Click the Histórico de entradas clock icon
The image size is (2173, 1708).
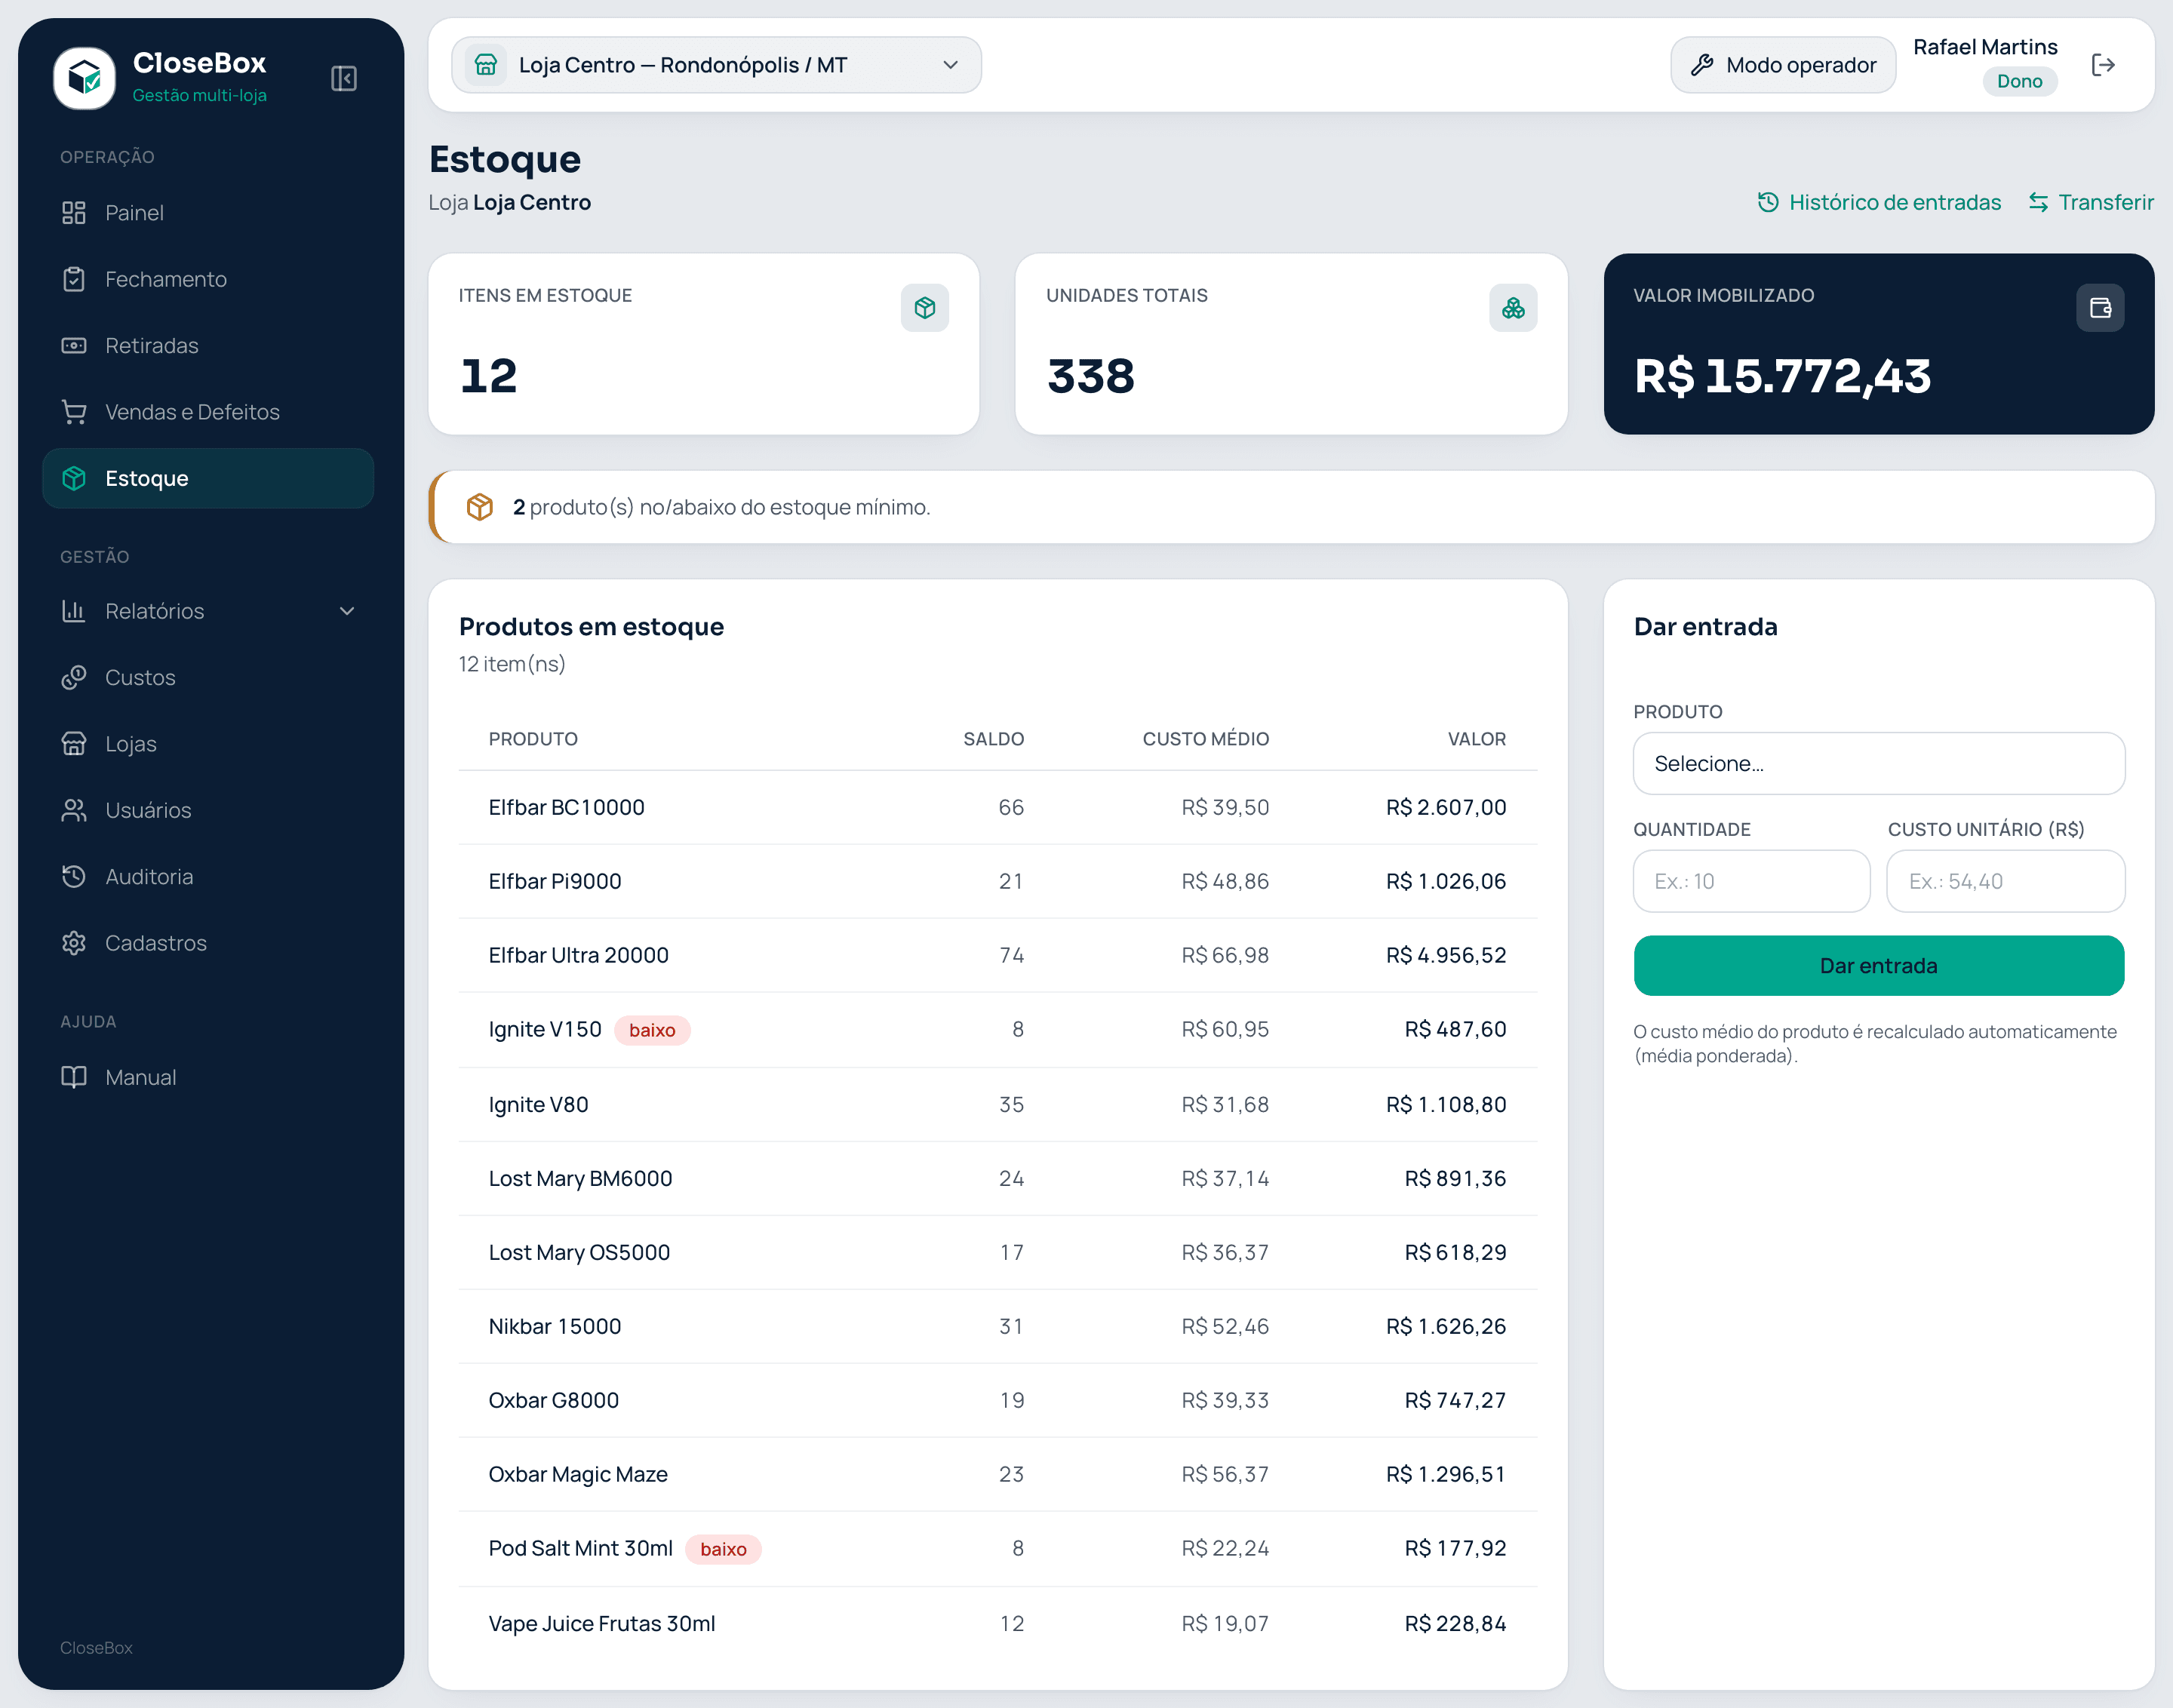1768,202
